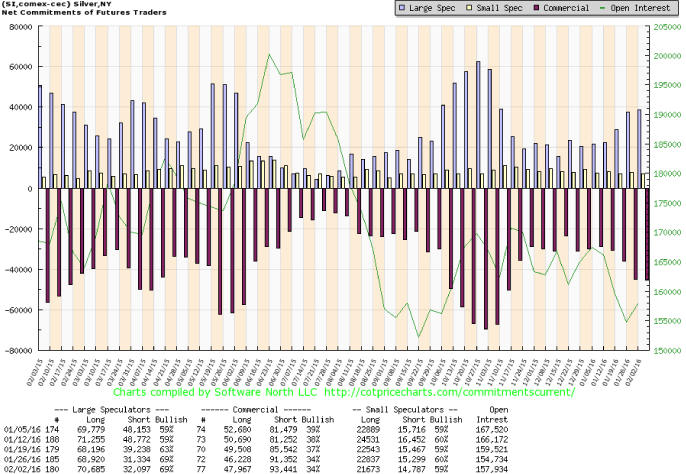The image size is (686, 474).
Task: Select the 205000 label on right axis
Action: point(667,27)
